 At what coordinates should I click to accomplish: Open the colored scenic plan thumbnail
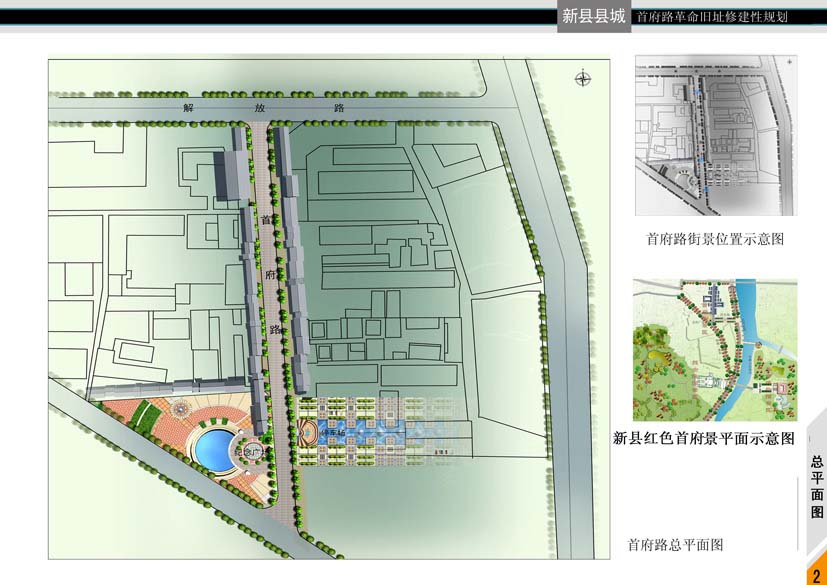pos(715,350)
